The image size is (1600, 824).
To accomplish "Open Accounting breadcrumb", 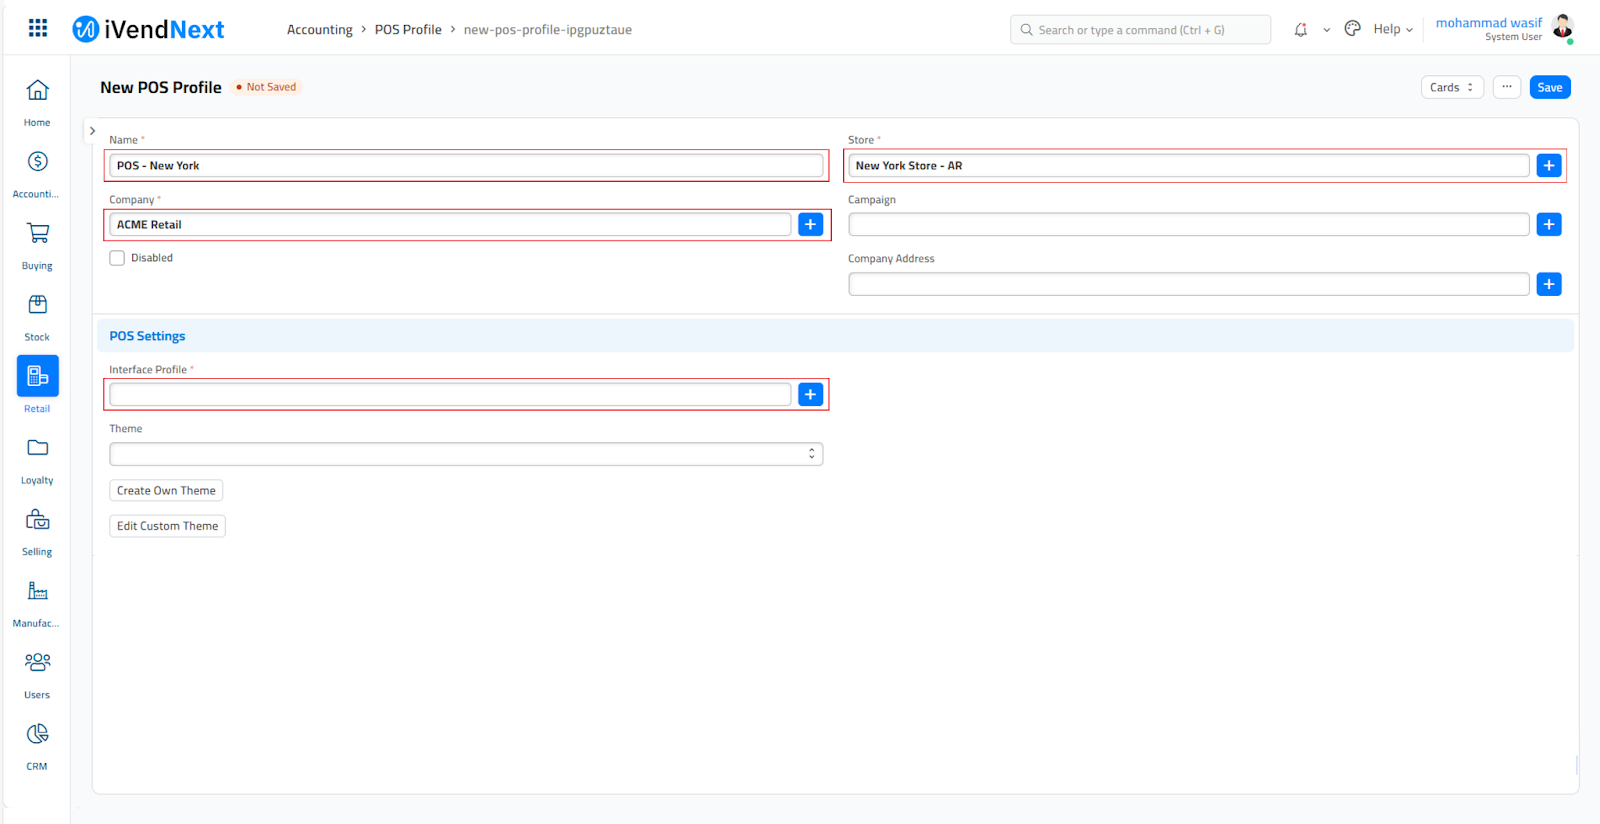I will click(x=319, y=30).
